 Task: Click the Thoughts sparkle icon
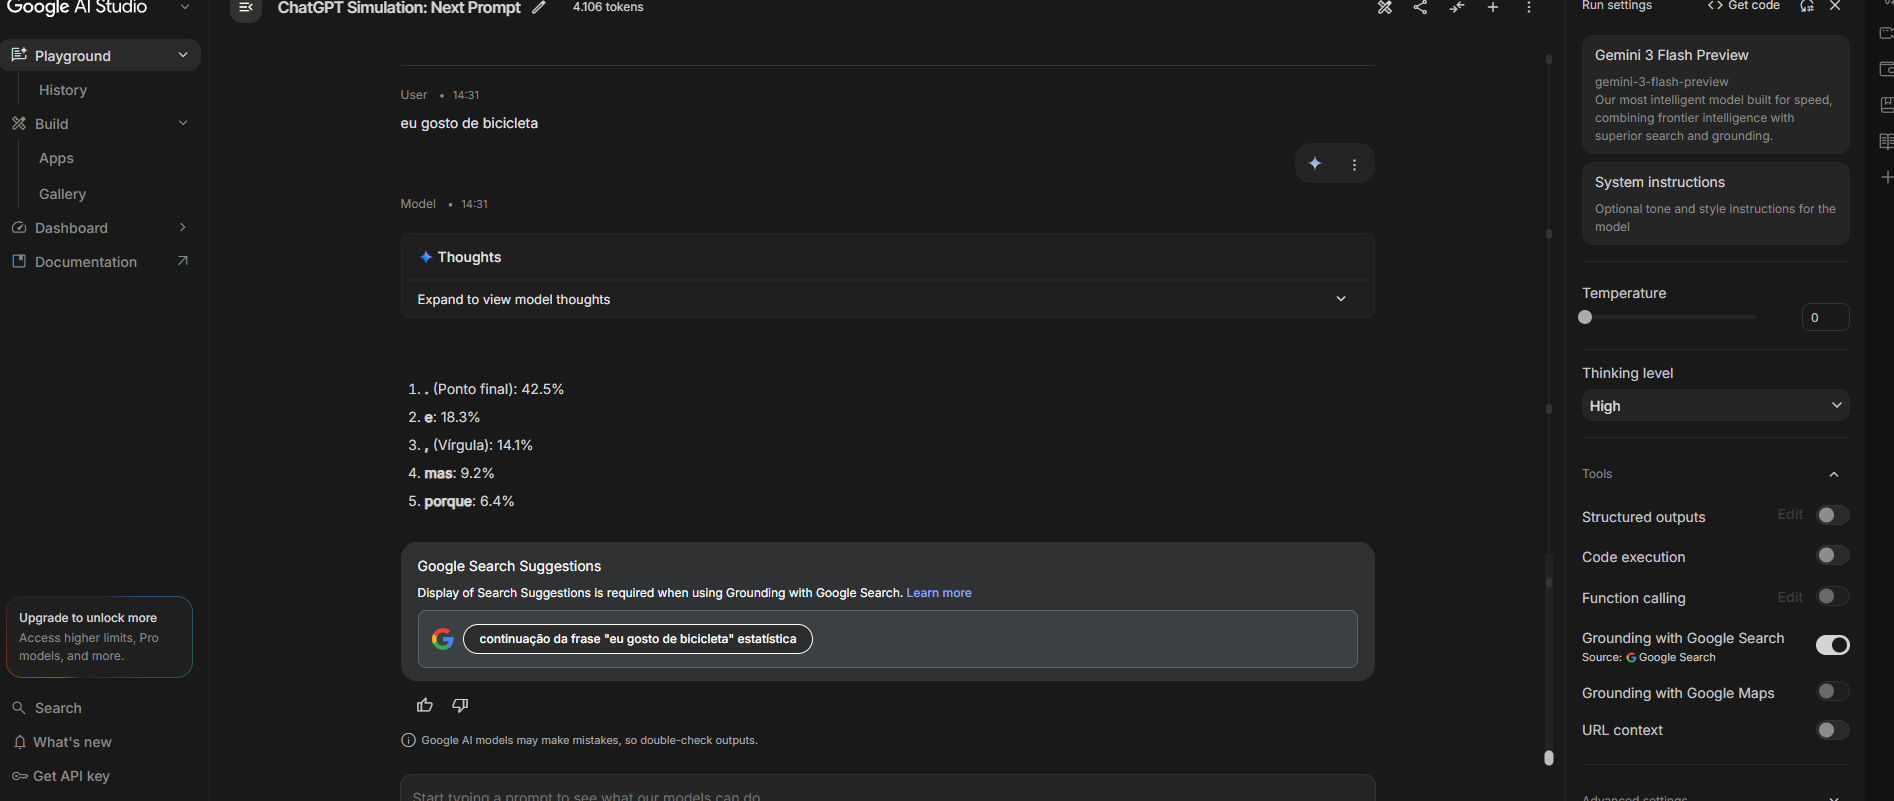coord(426,257)
